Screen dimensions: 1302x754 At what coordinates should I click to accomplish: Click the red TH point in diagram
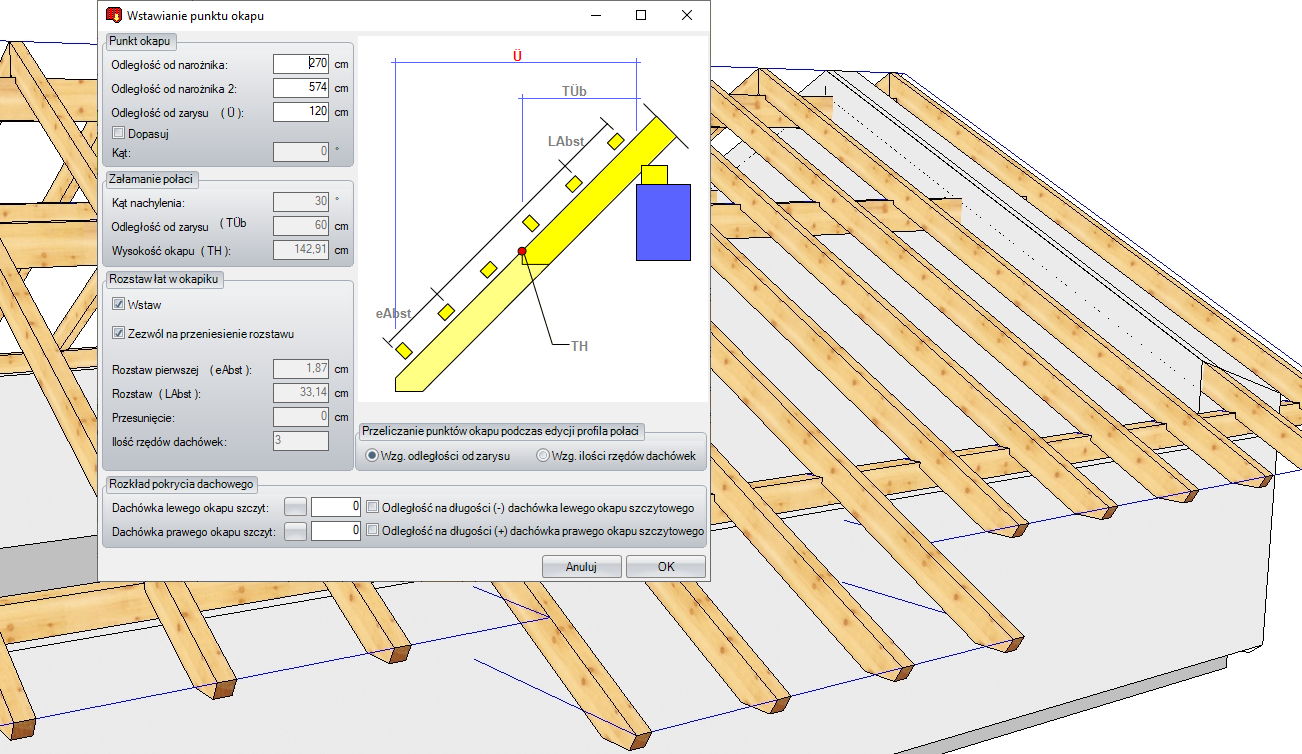[x=522, y=251]
